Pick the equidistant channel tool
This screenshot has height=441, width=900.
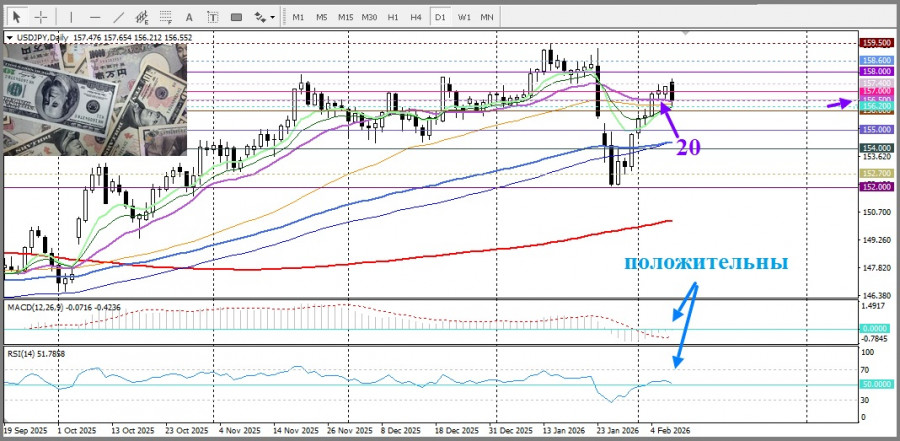coord(142,17)
